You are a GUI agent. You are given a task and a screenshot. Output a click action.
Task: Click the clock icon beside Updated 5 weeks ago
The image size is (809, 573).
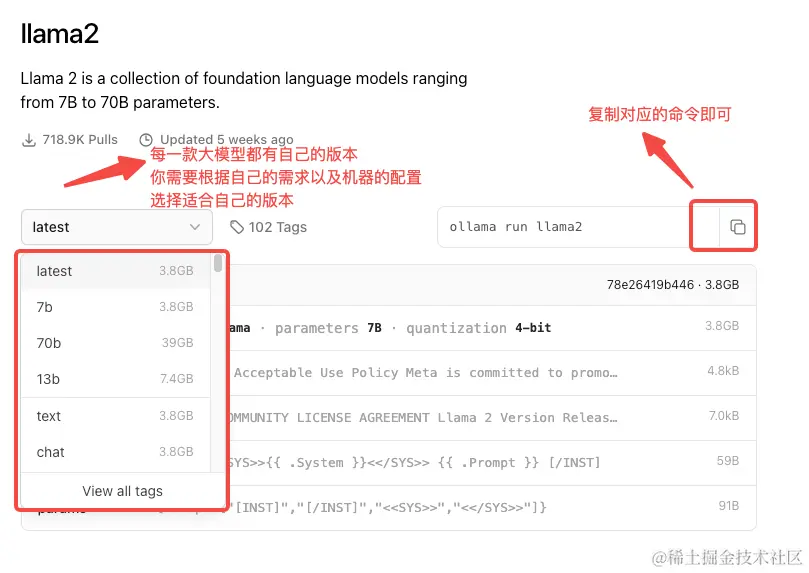pyautogui.click(x=146, y=140)
